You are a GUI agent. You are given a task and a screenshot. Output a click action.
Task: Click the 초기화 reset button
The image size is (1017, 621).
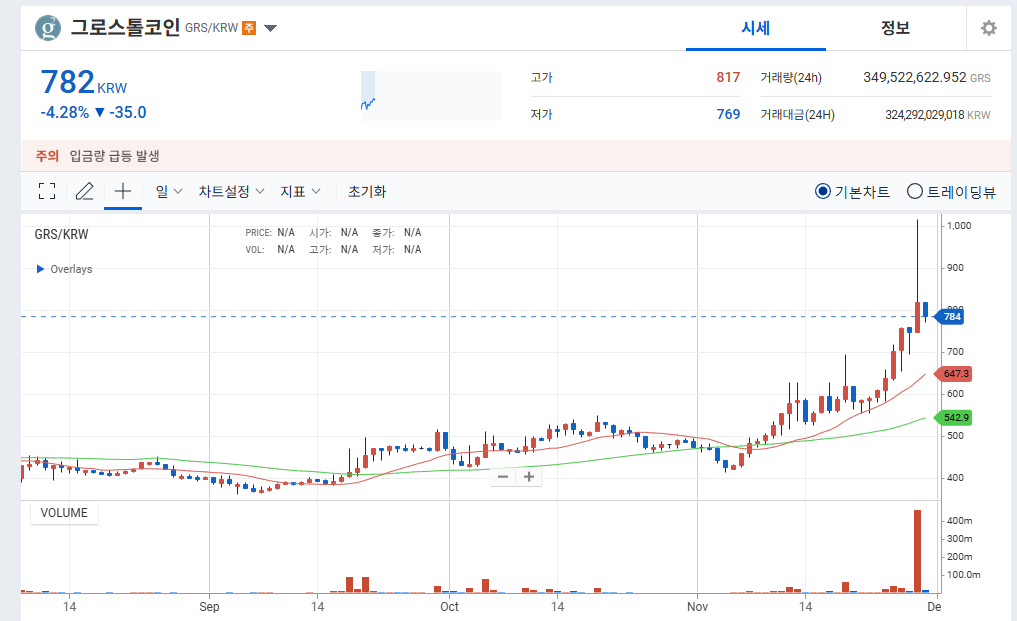[x=367, y=191]
